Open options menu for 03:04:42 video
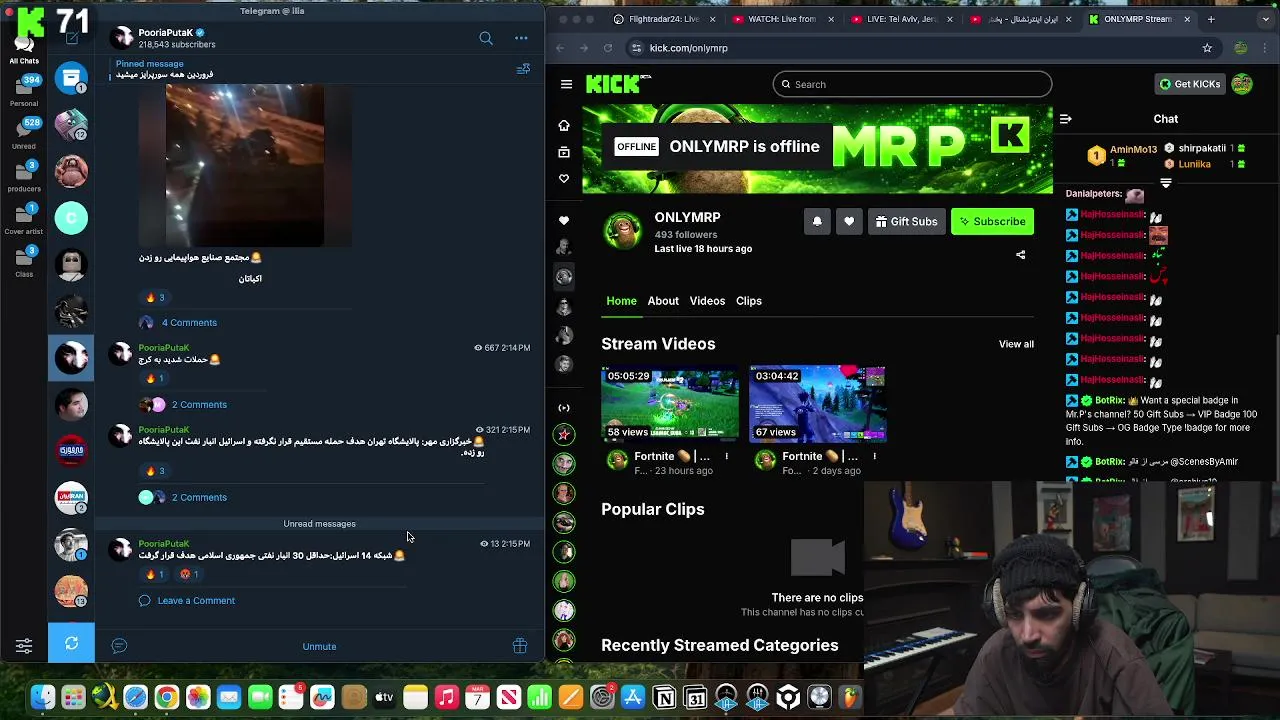The image size is (1280, 720). pos(875,456)
